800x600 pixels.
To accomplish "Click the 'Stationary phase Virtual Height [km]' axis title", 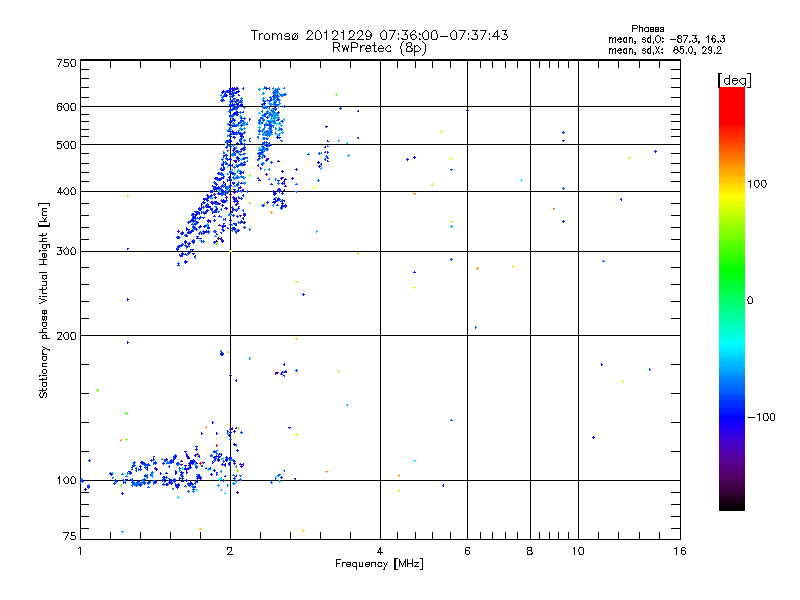I will 44,300.
